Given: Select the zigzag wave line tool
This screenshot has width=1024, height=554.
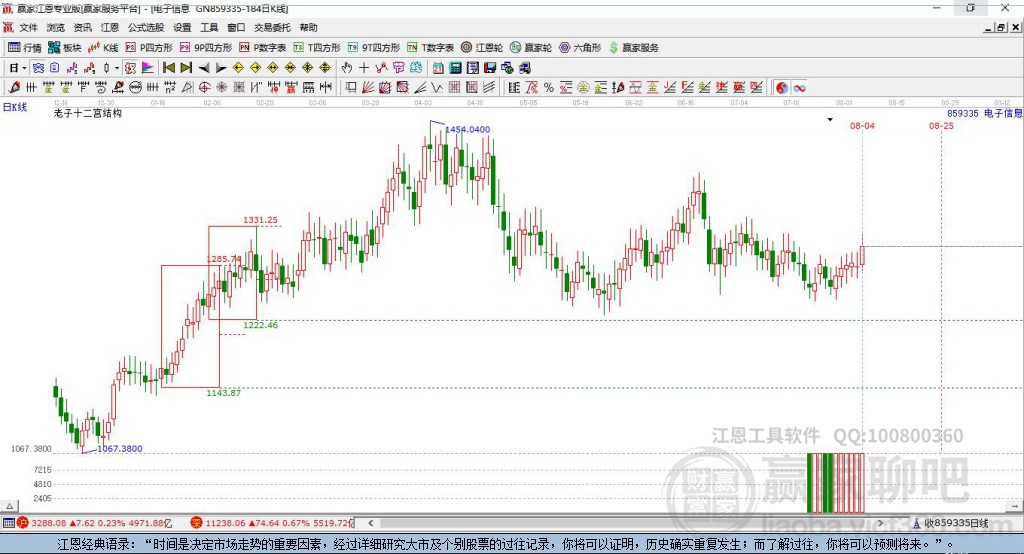Looking at the screenshot, I should click(x=437, y=88).
